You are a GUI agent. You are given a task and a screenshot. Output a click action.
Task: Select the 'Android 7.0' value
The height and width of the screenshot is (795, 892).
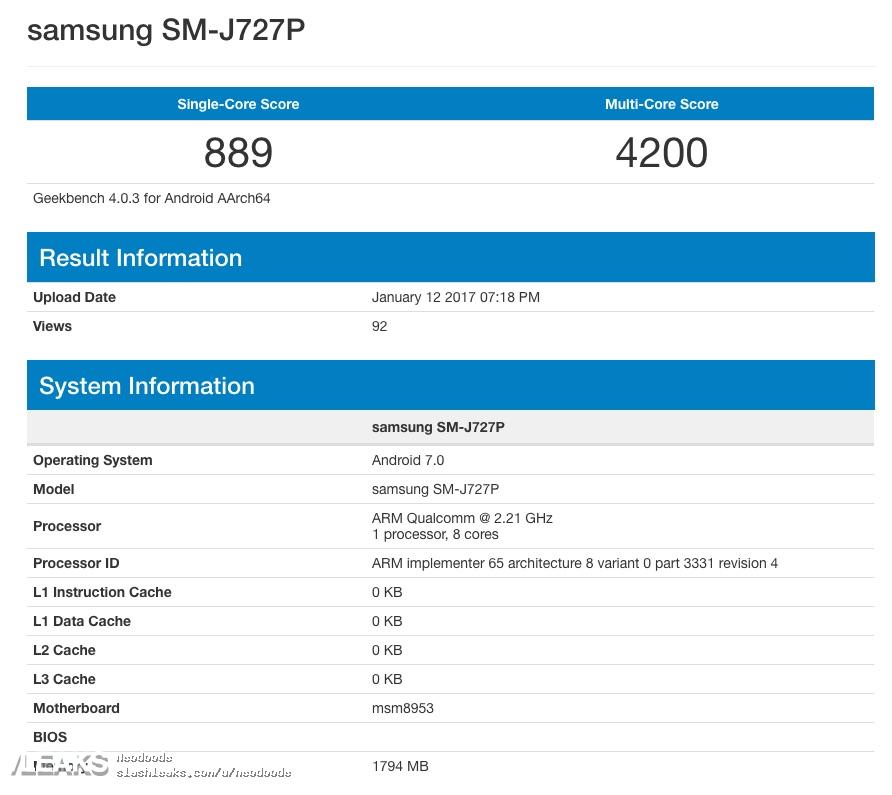click(x=408, y=460)
